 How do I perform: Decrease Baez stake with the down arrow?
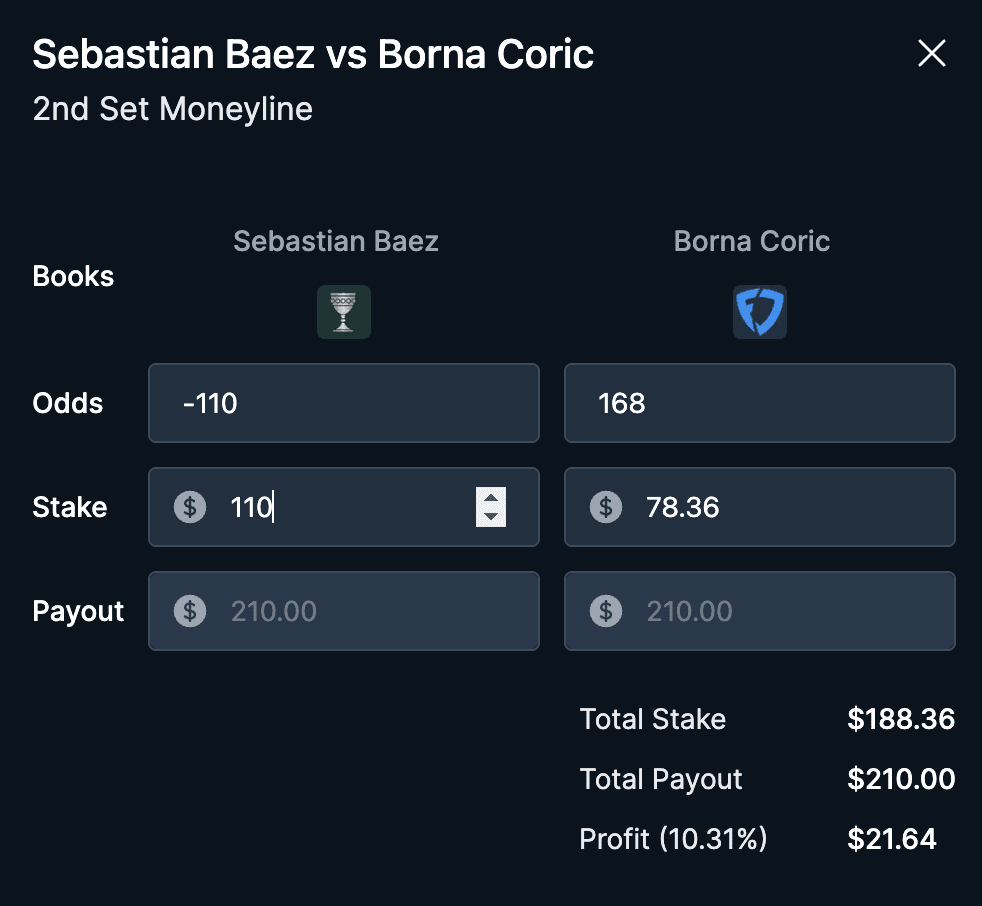pyautogui.click(x=491, y=517)
